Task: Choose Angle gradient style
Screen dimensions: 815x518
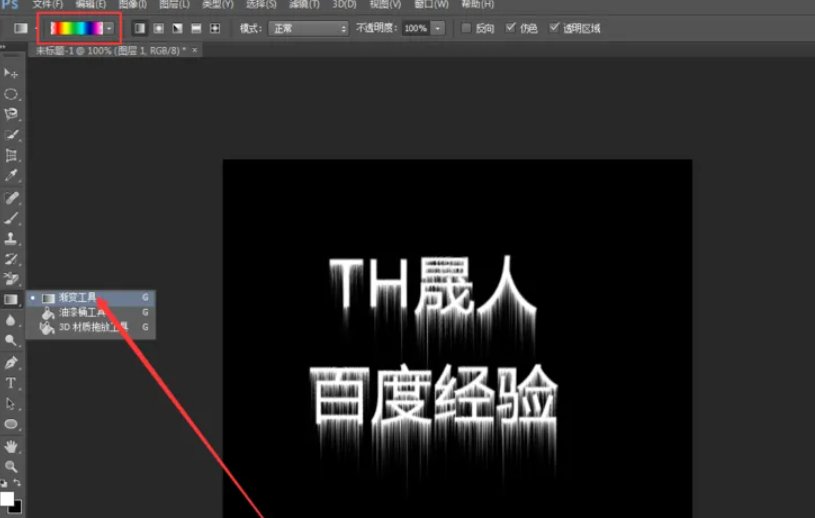Action: (x=177, y=28)
